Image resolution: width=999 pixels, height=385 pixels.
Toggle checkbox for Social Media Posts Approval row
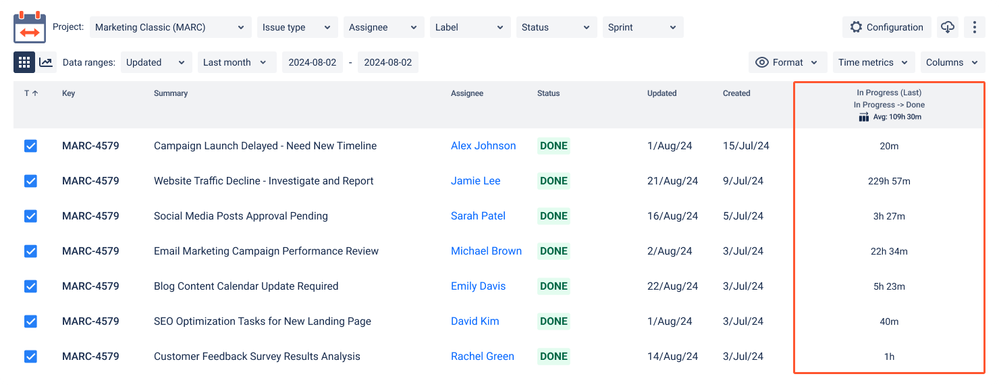(x=31, y=216)
